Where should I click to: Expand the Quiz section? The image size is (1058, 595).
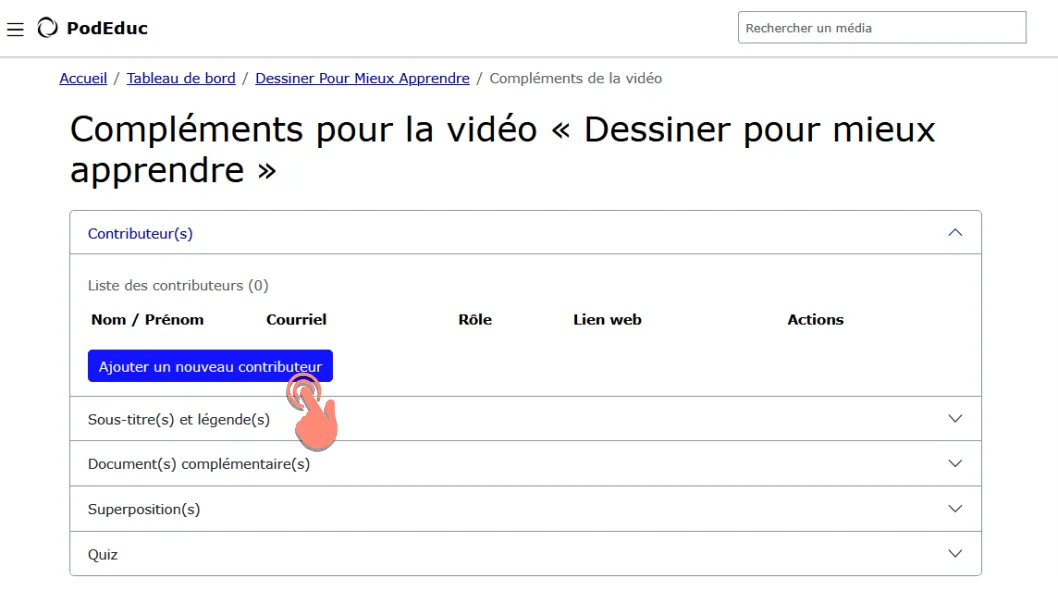pyautogui.click(x=525, y=554)
